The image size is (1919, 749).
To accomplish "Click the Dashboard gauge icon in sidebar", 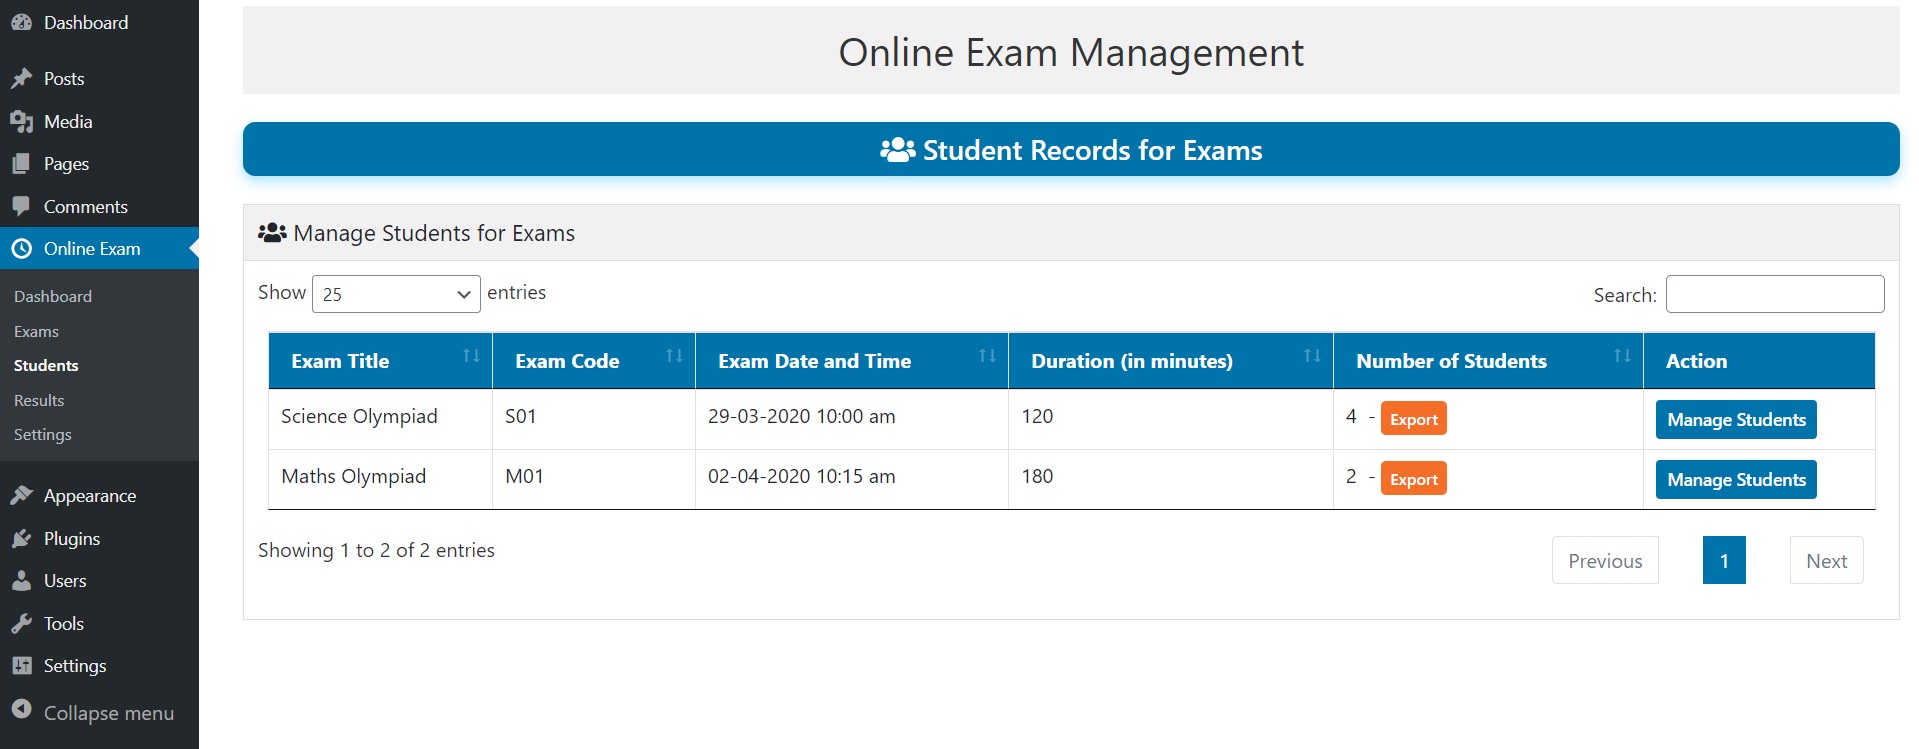I will pos(21,22).
